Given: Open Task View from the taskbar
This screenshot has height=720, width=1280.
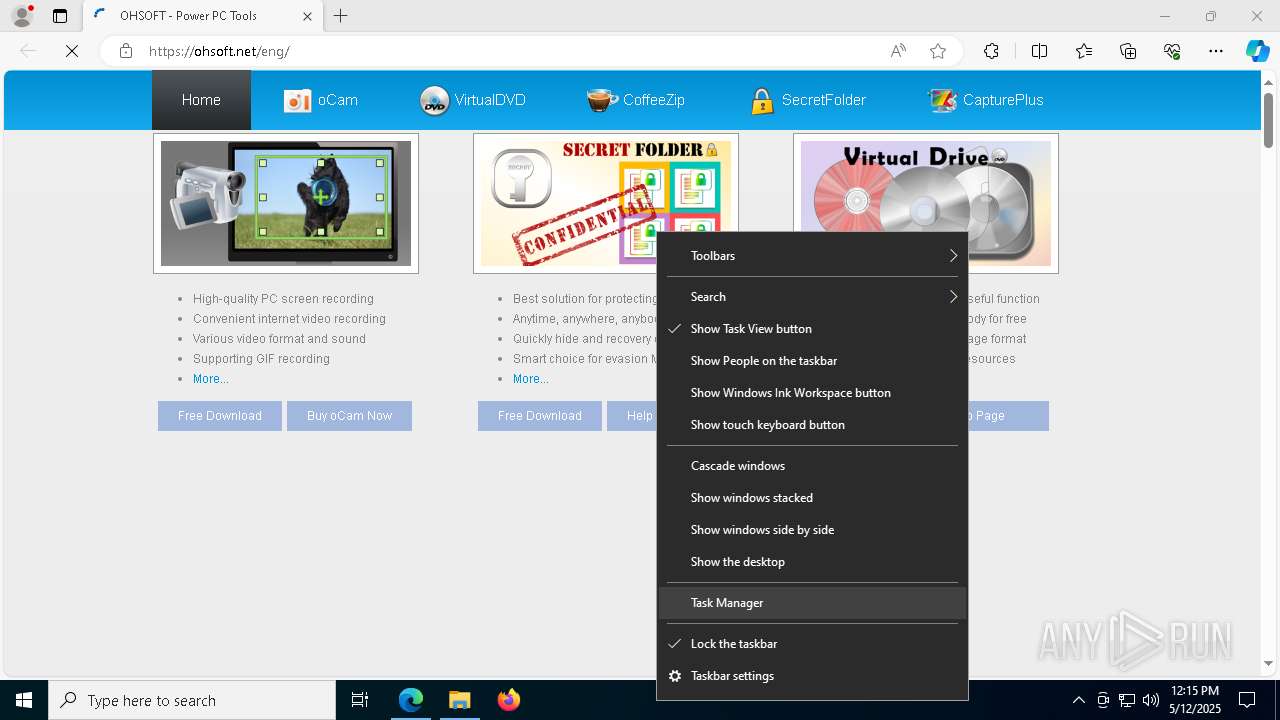Looking at the screenshot, I should (360, 700).
